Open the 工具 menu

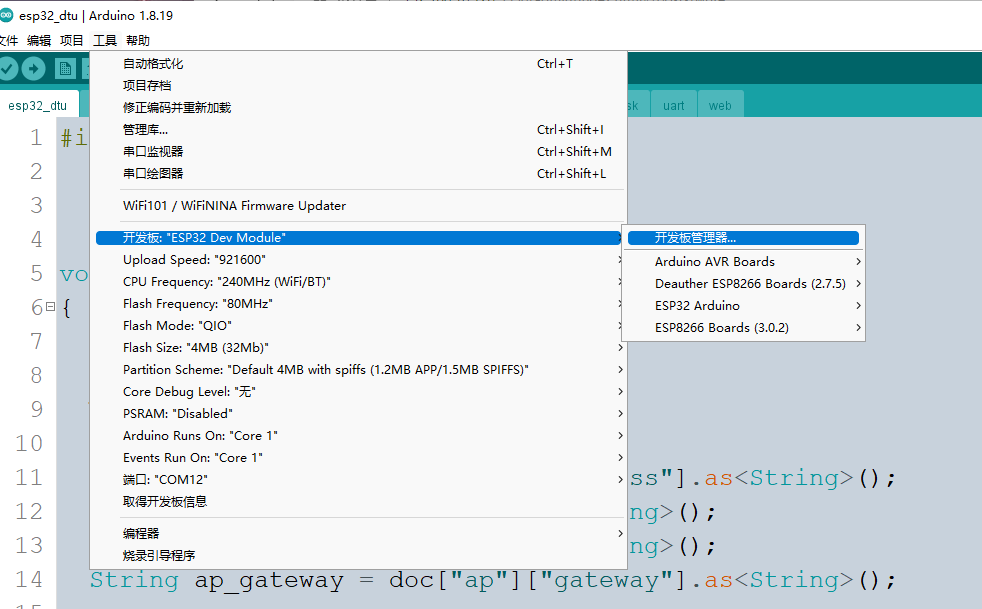pyautogui.click(x=105, y=41)
